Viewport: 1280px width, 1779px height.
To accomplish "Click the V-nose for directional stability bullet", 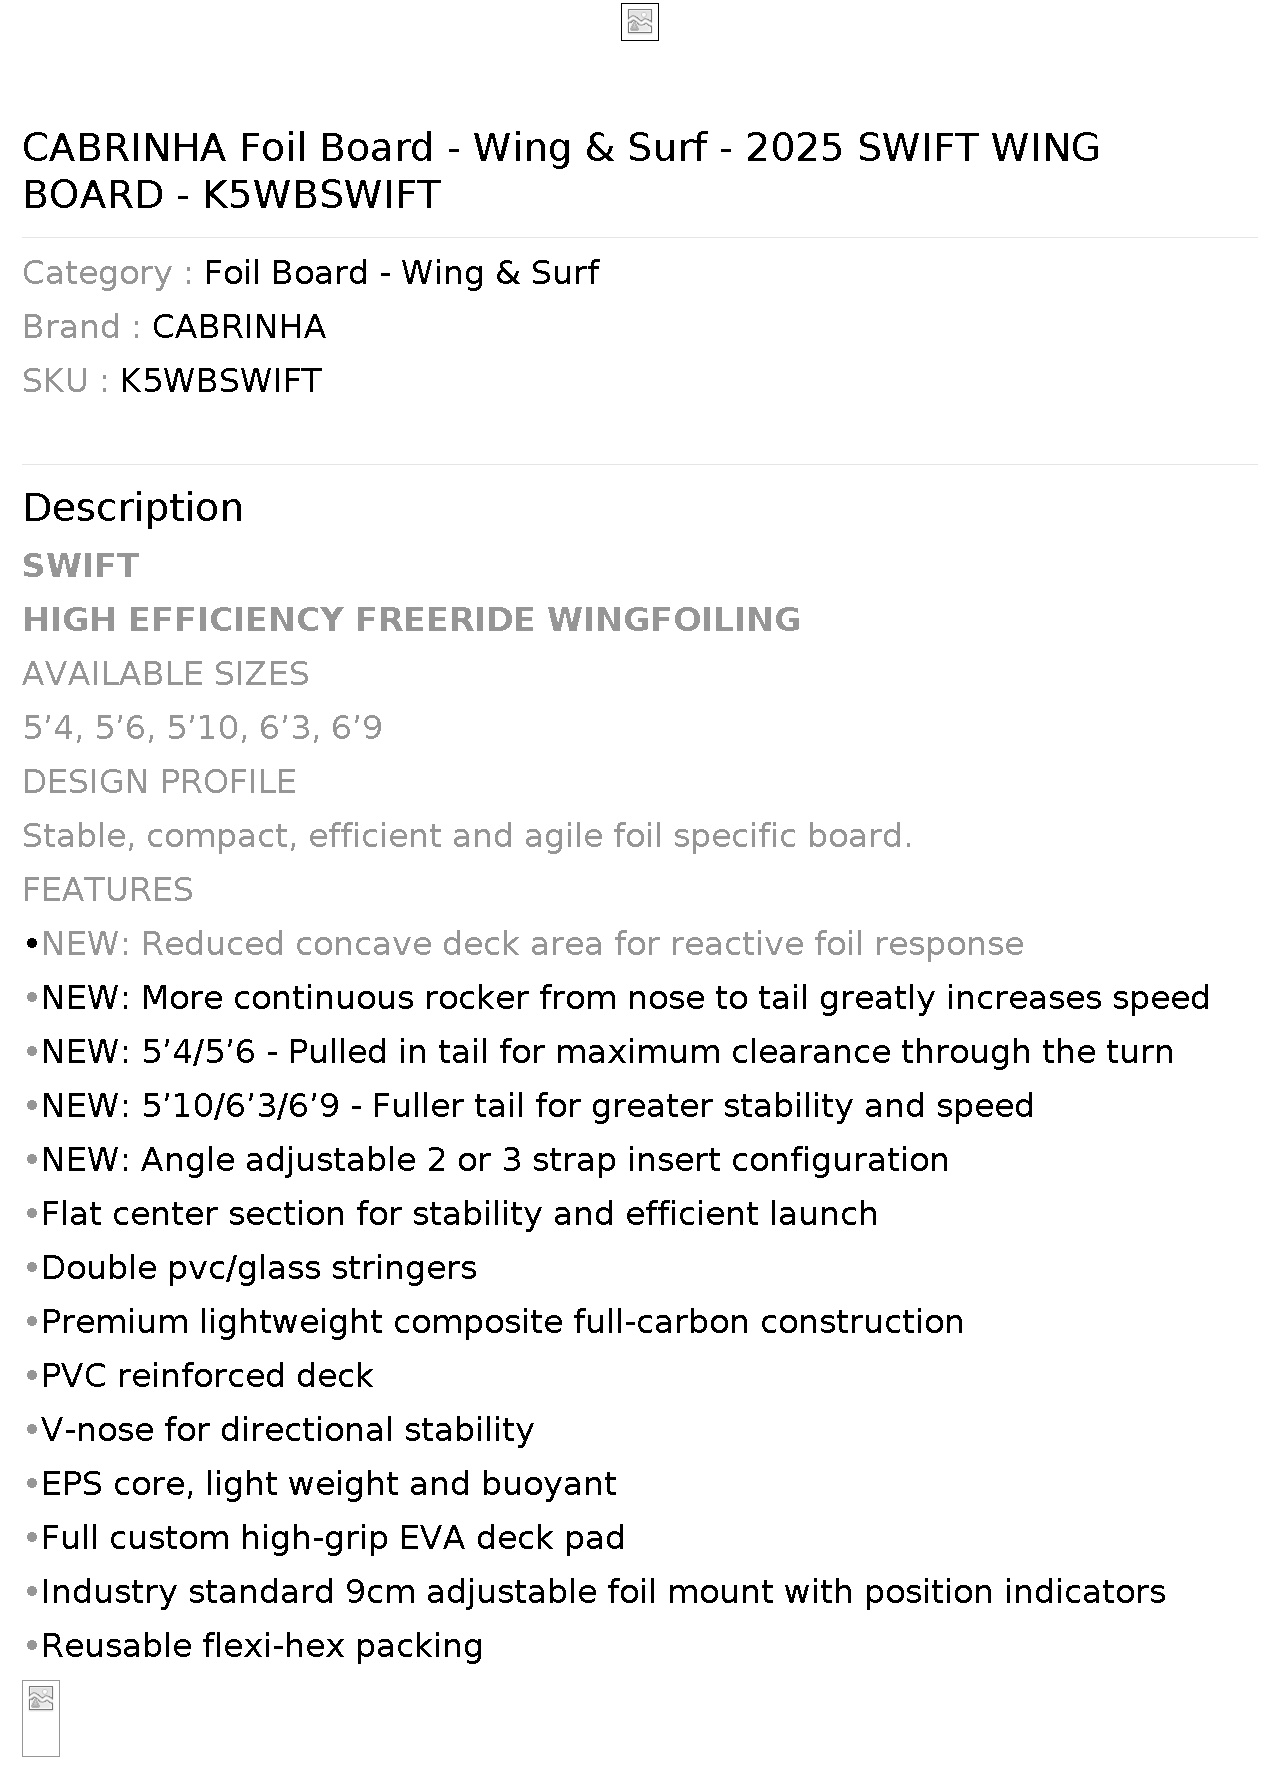I will 278,1430.
